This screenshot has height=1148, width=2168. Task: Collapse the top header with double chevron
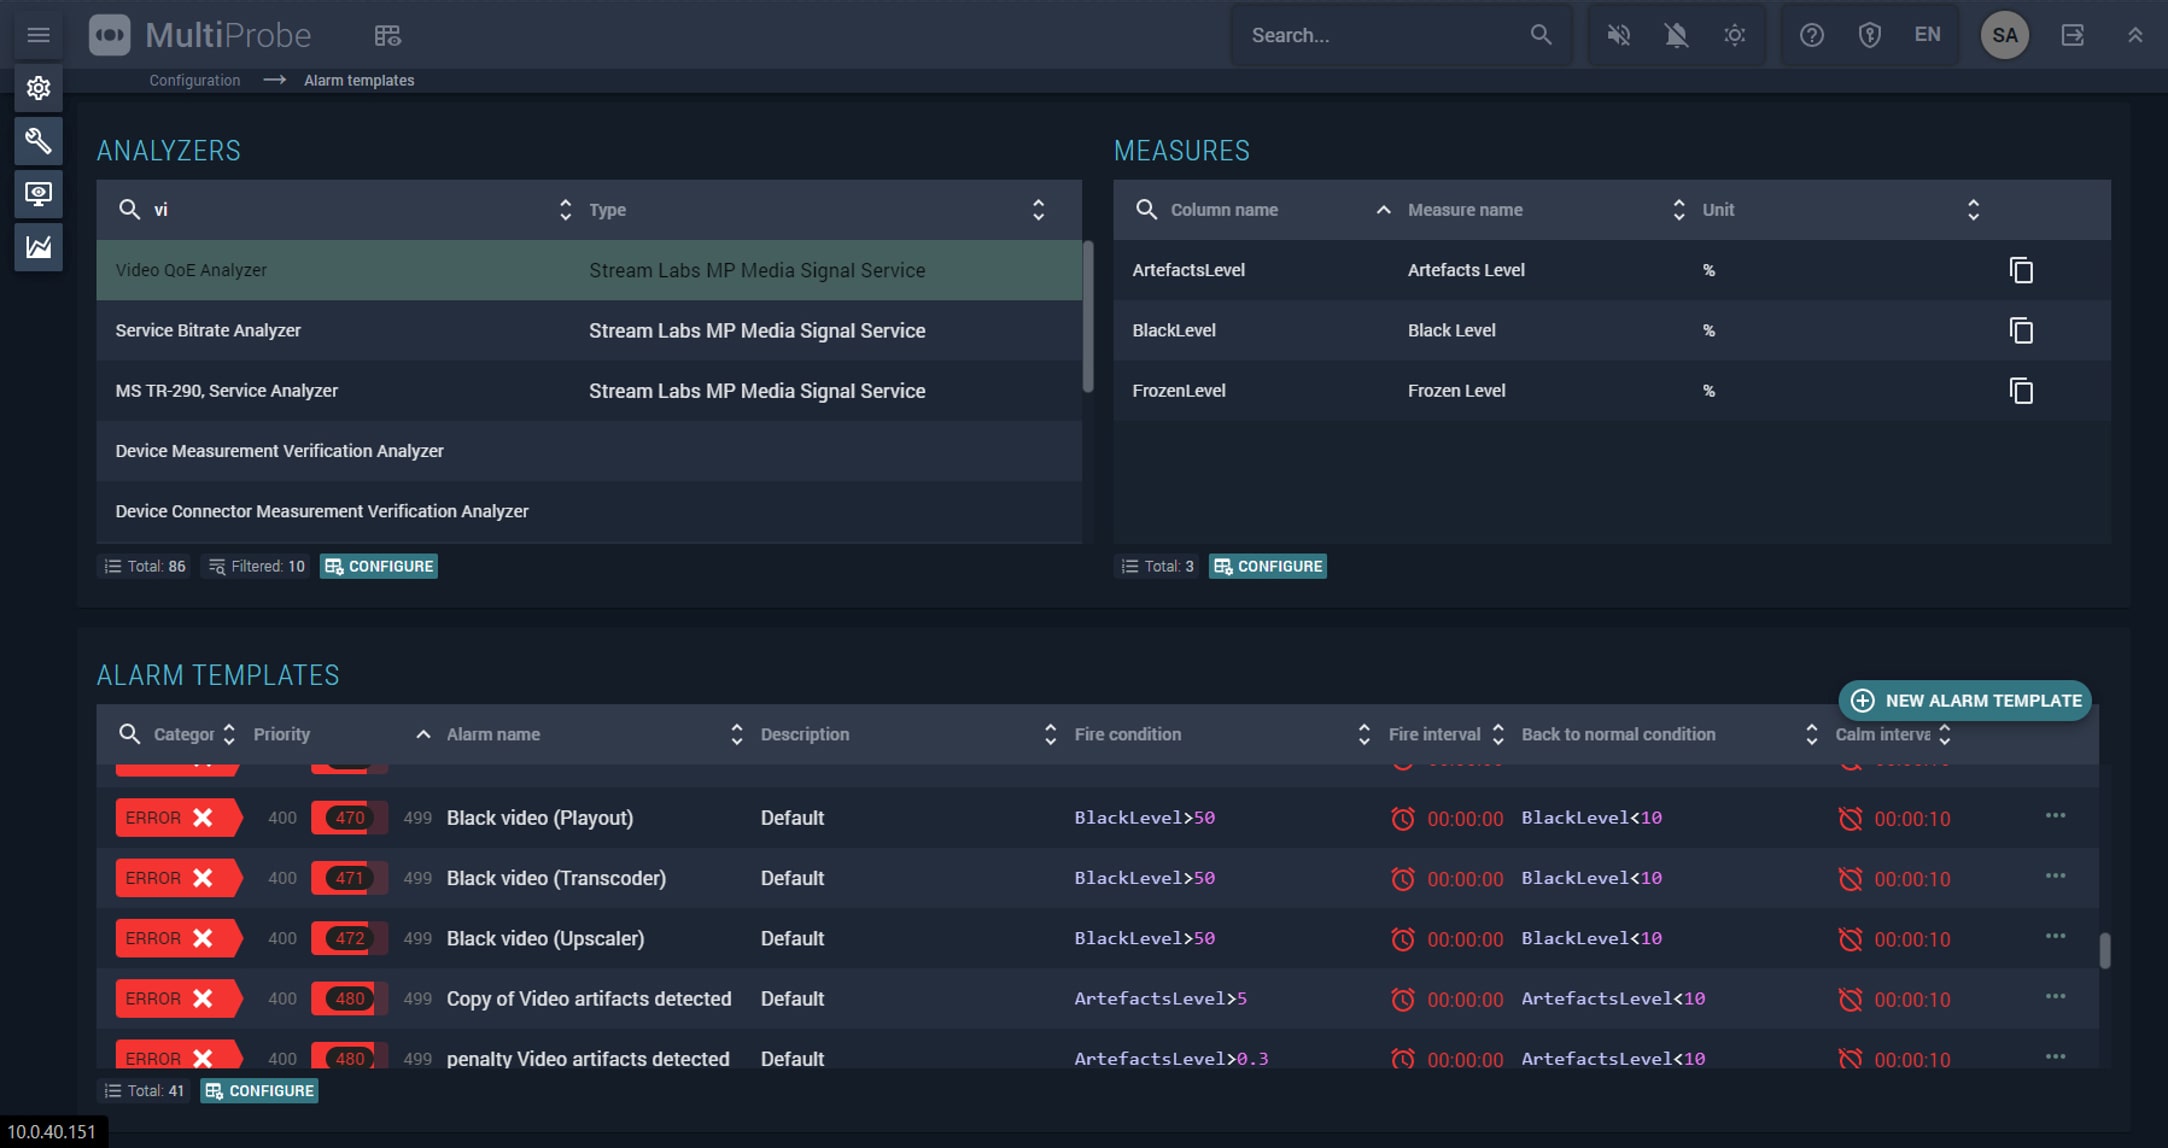pyautogui.click(x=2135, y=35)
